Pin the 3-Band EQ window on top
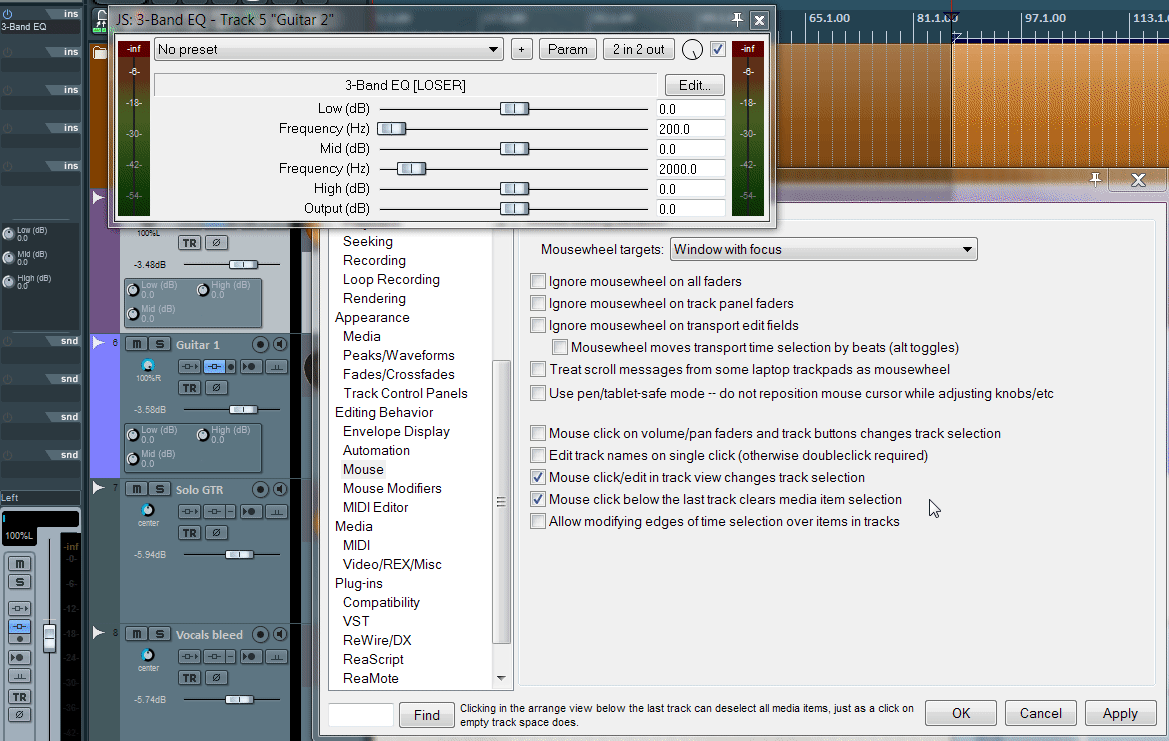 click(738, 19)
